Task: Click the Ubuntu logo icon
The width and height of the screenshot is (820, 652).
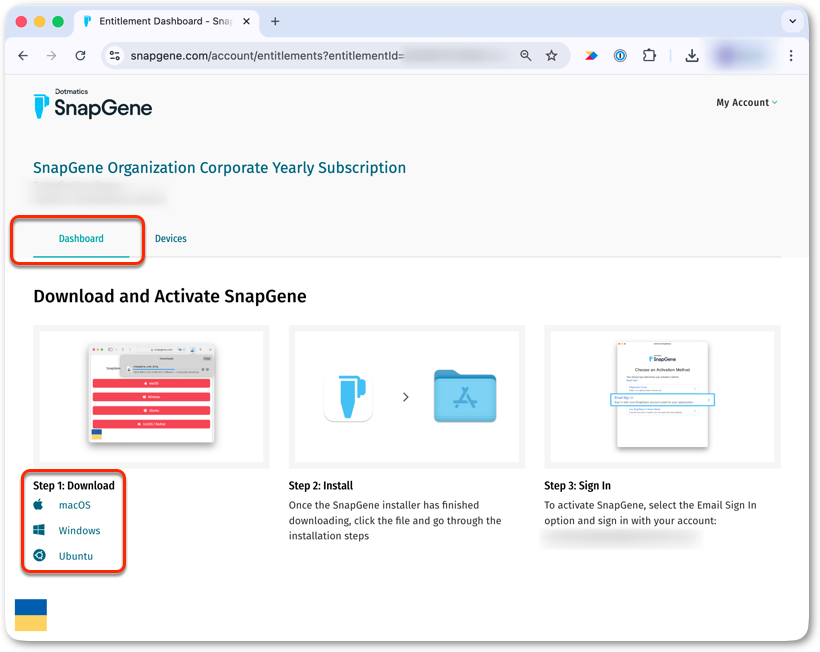Action: tap(39, 555)
